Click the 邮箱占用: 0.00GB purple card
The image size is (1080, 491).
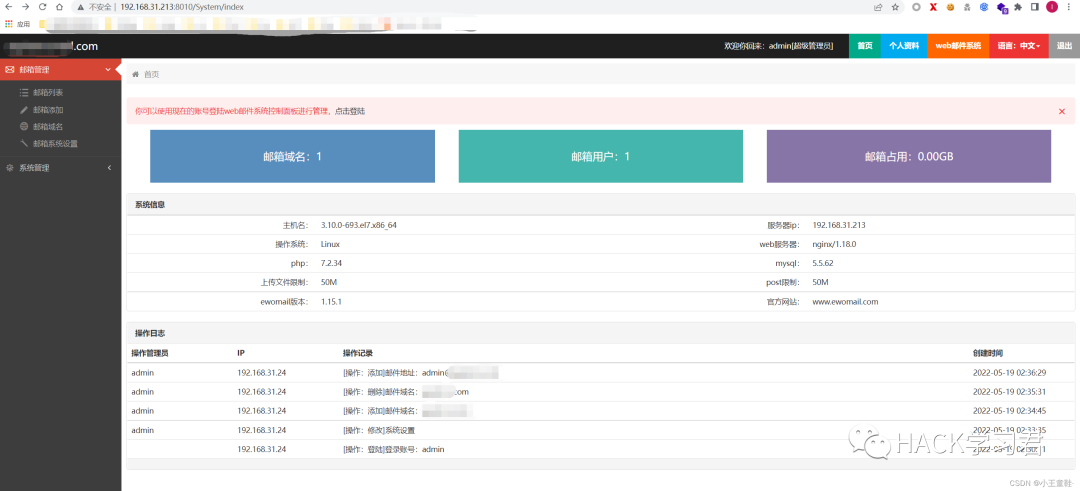pyautogui.click(x=908, y=156)
